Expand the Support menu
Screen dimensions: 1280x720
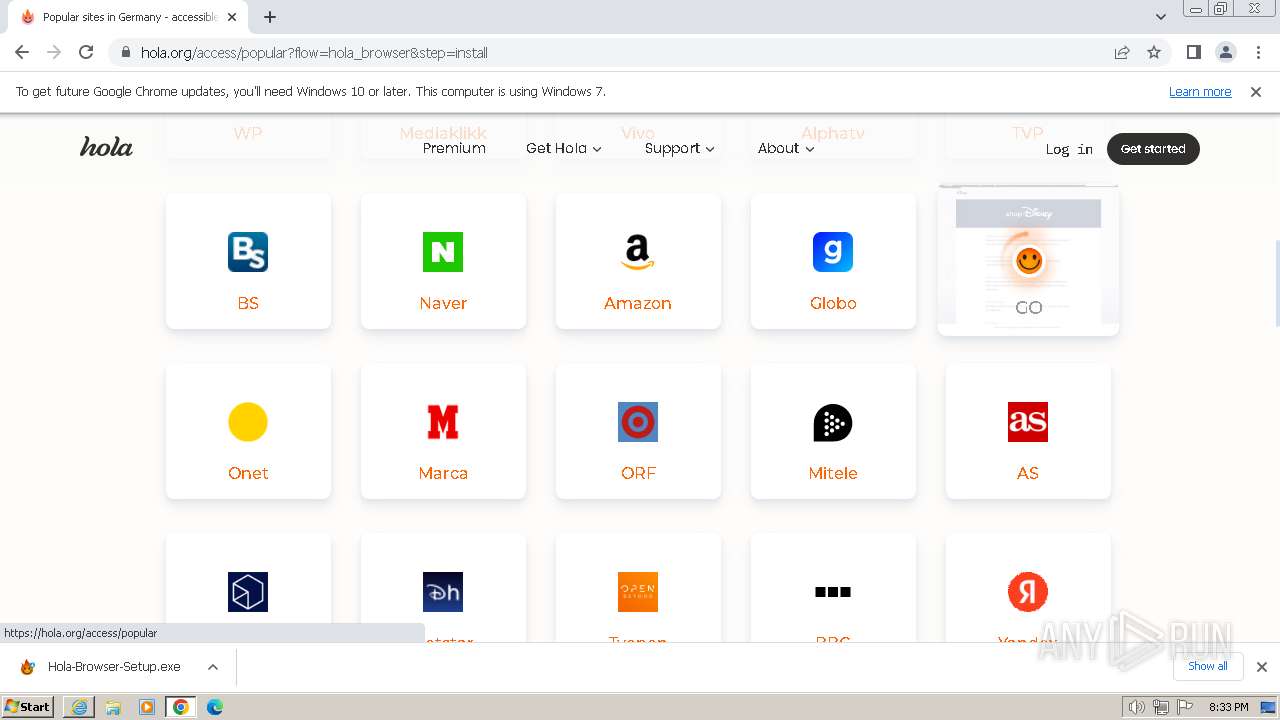coord(680,148)
